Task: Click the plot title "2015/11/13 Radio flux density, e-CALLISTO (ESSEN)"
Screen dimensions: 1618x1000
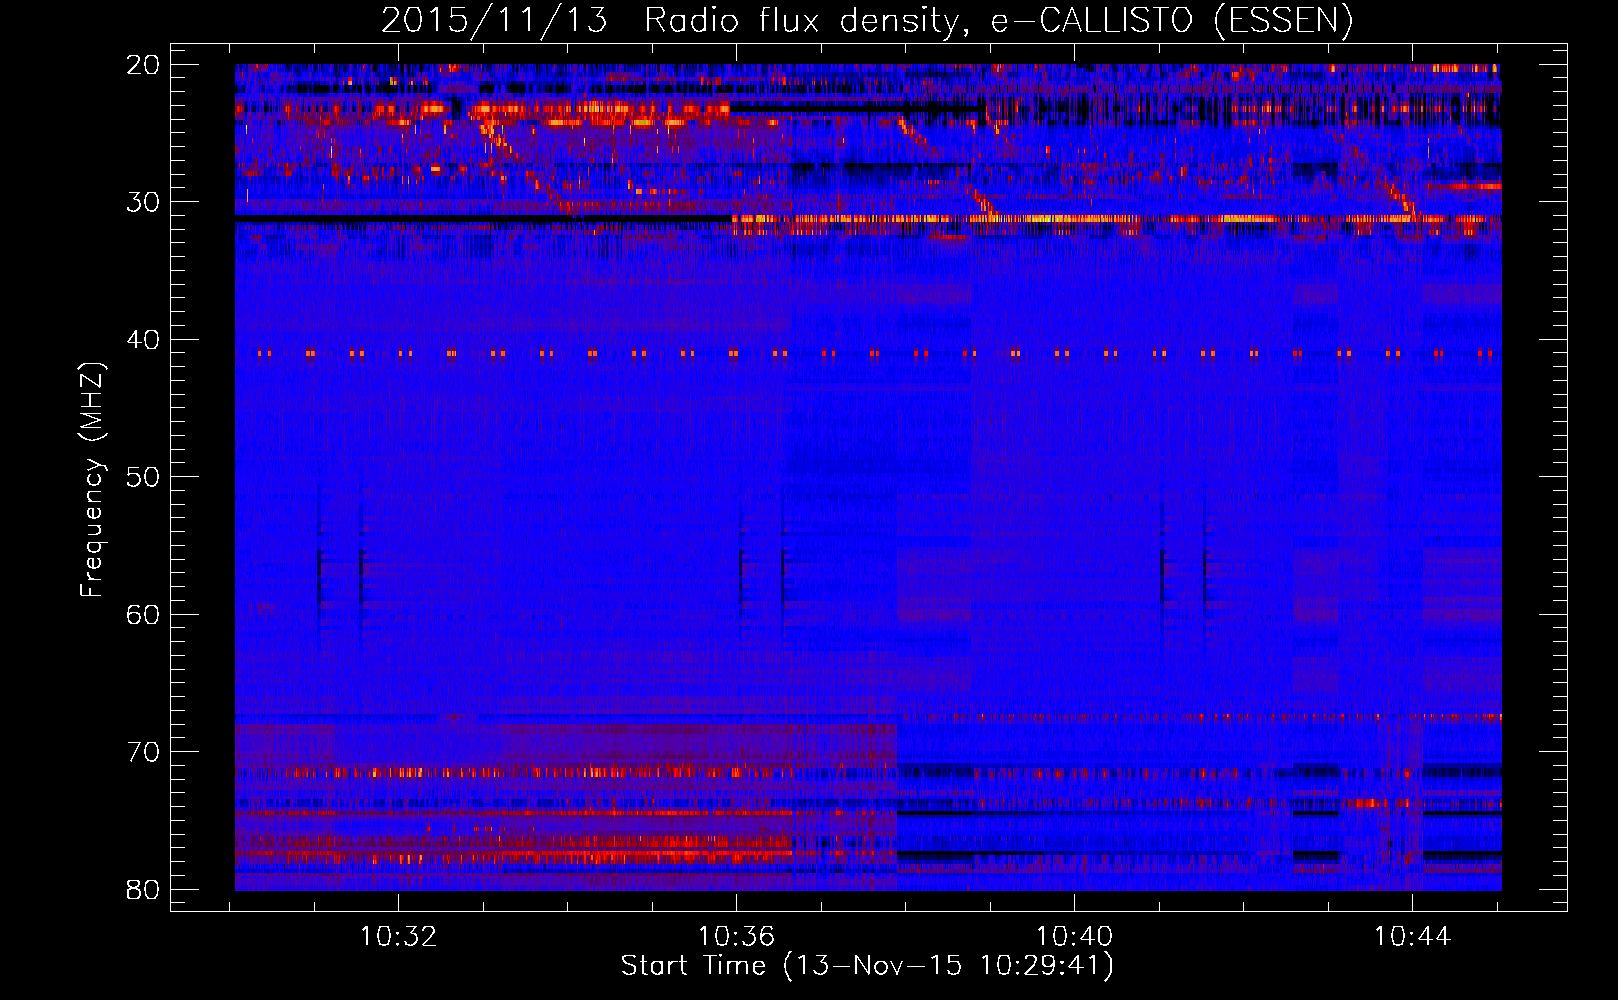Action: click(x=867, y=20)
